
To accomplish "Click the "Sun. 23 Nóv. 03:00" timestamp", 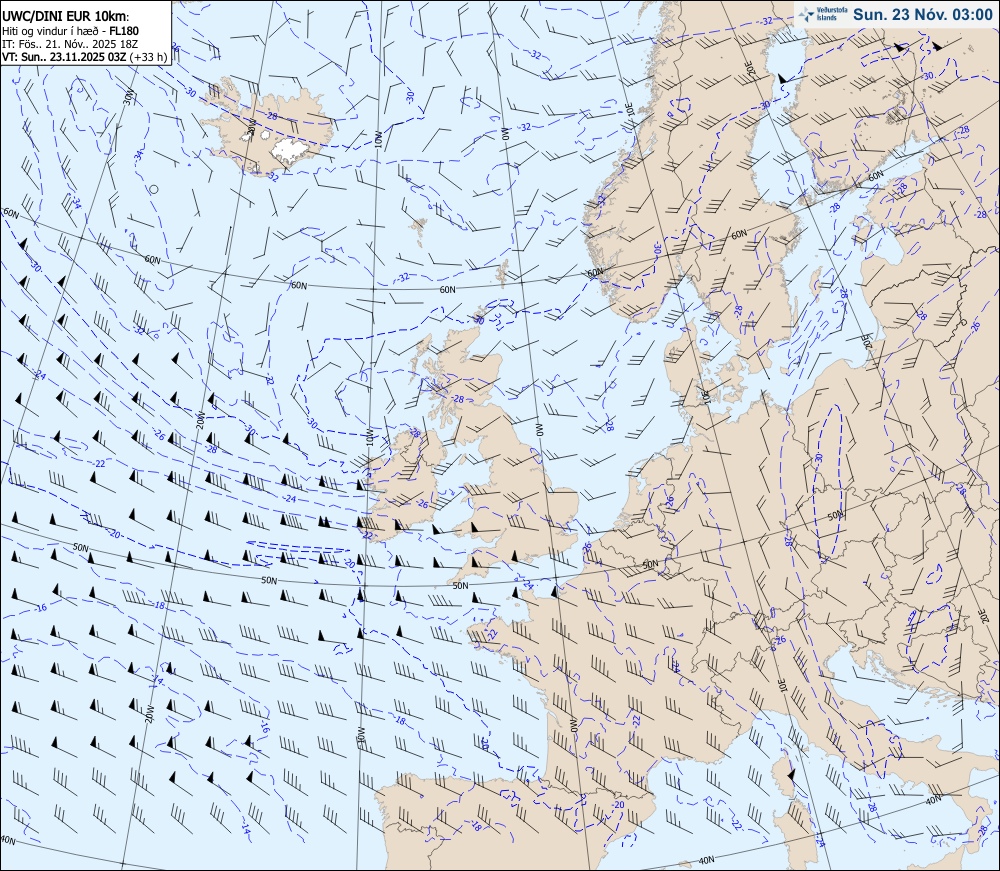I will [x=923, y=15].
